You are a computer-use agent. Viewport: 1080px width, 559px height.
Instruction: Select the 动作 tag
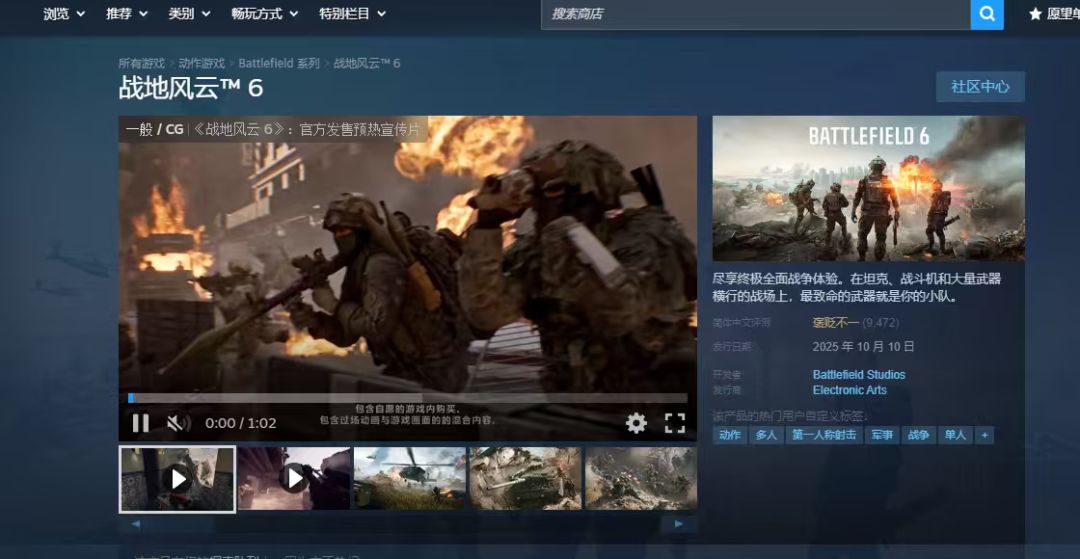(x=729, y=435)
